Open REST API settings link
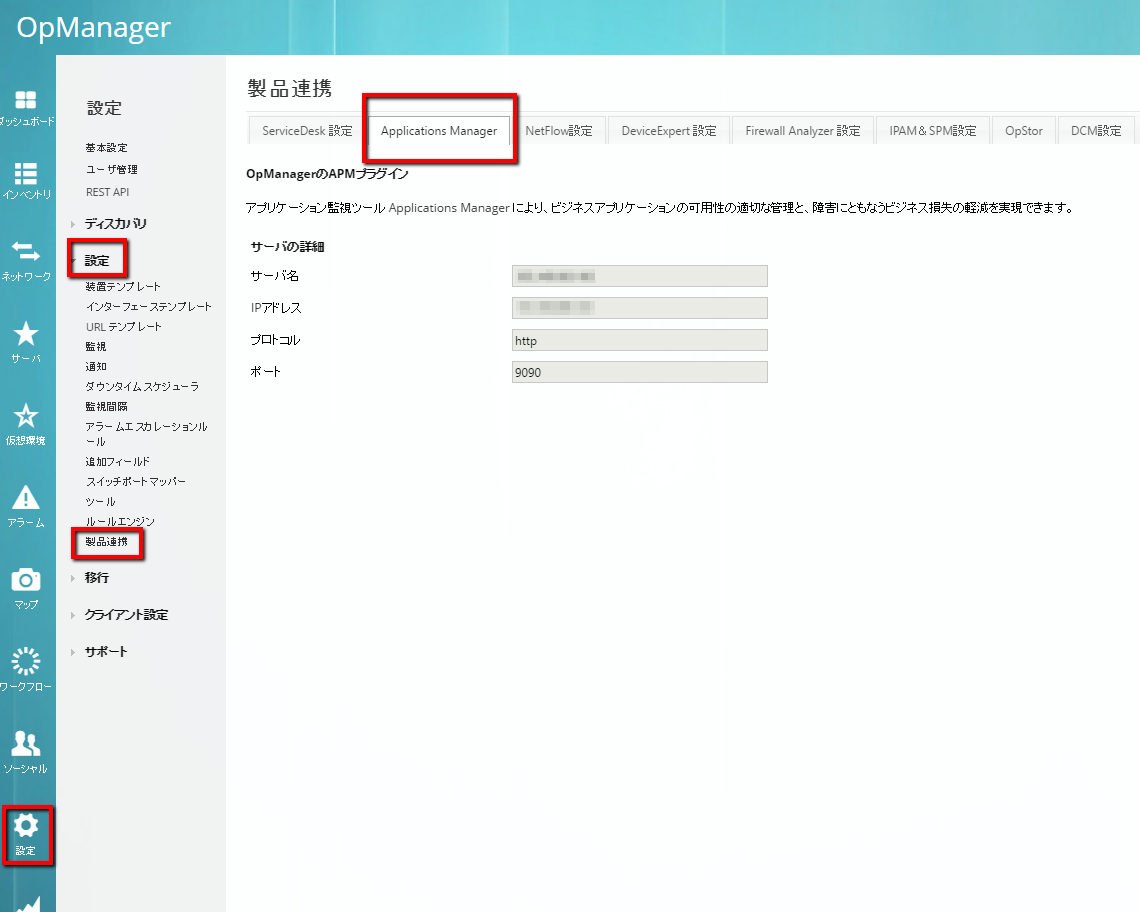1140x912 pixels. click(107, 192)
